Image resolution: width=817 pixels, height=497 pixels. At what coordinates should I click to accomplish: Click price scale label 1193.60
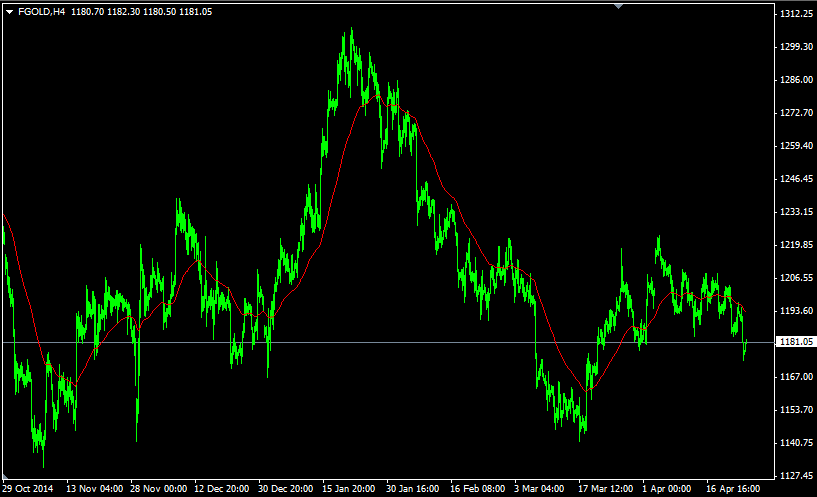(796, 310)
